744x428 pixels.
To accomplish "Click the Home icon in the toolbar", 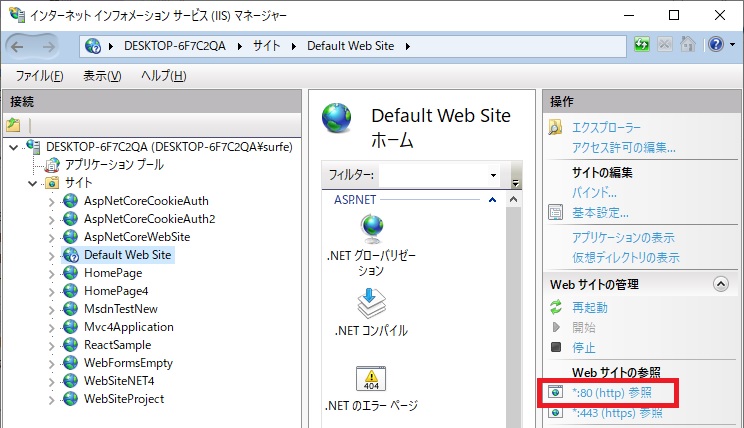I will point(688,45).
